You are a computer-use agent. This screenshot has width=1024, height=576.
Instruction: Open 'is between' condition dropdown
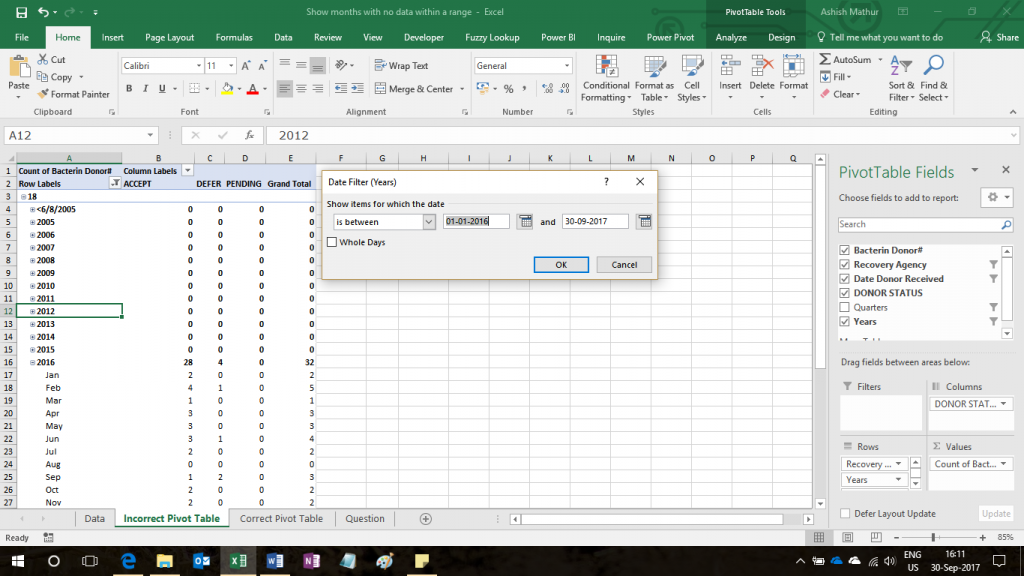(428, 222)
